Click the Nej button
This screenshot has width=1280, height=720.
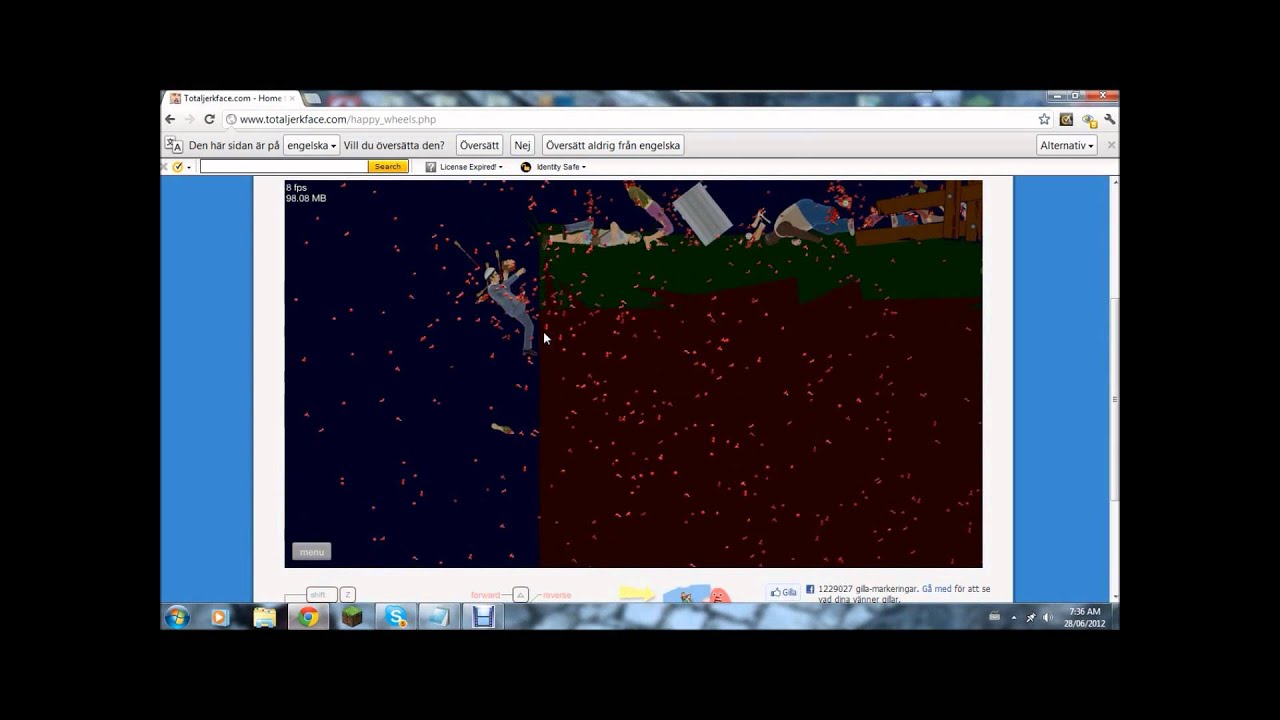pyautogui.click(x=522, y=145)
